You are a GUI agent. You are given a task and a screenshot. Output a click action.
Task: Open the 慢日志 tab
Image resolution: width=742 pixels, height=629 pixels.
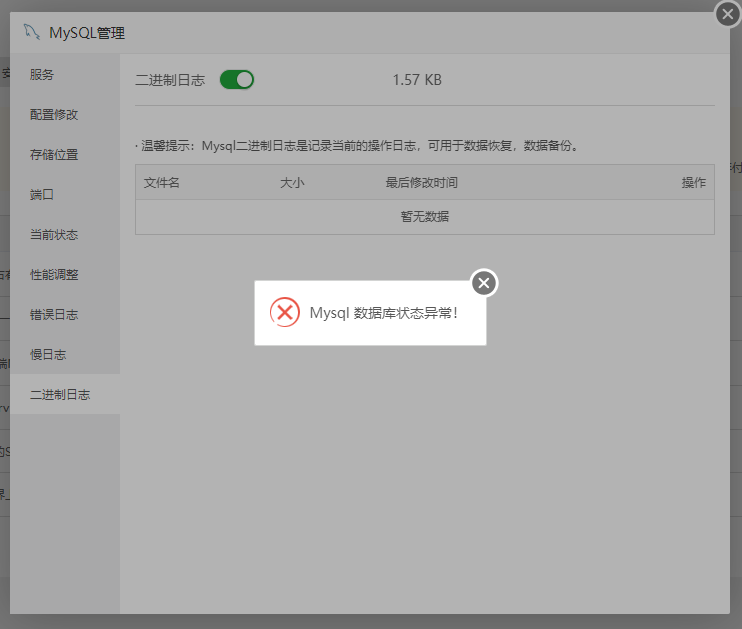coord(65,354)
